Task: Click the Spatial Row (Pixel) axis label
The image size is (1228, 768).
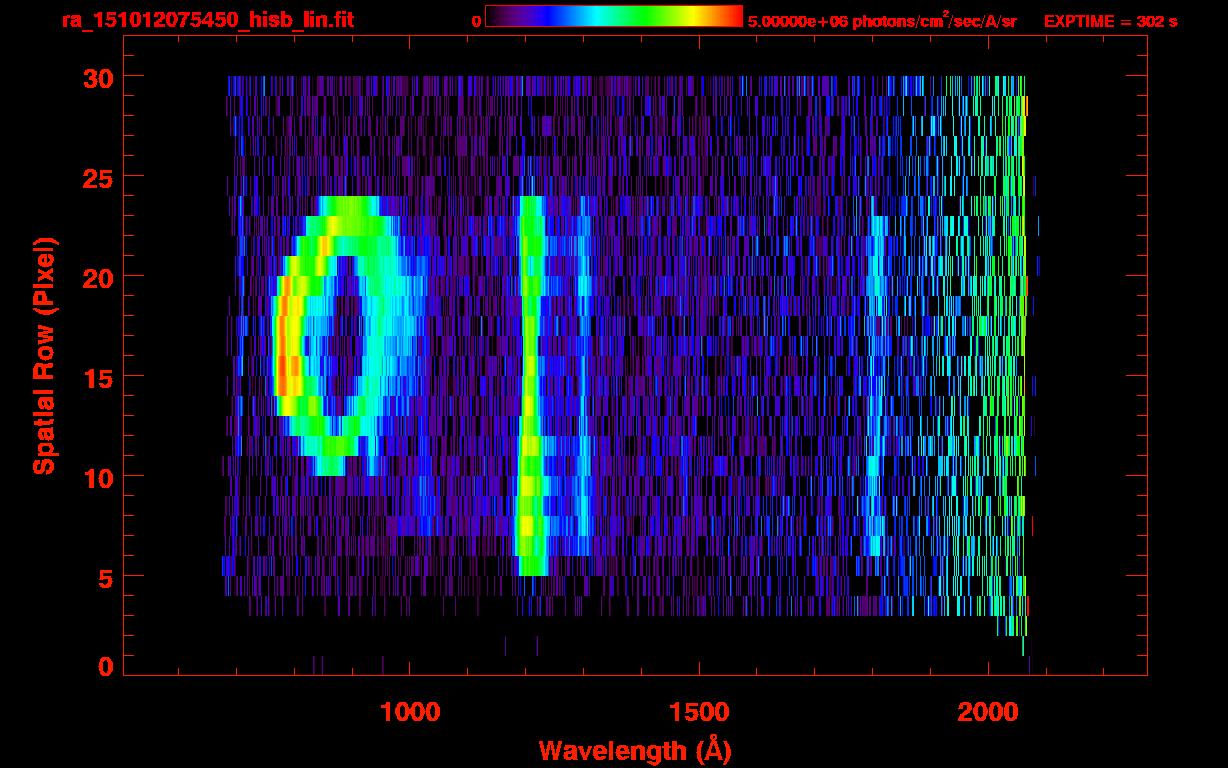Action: 44,355
